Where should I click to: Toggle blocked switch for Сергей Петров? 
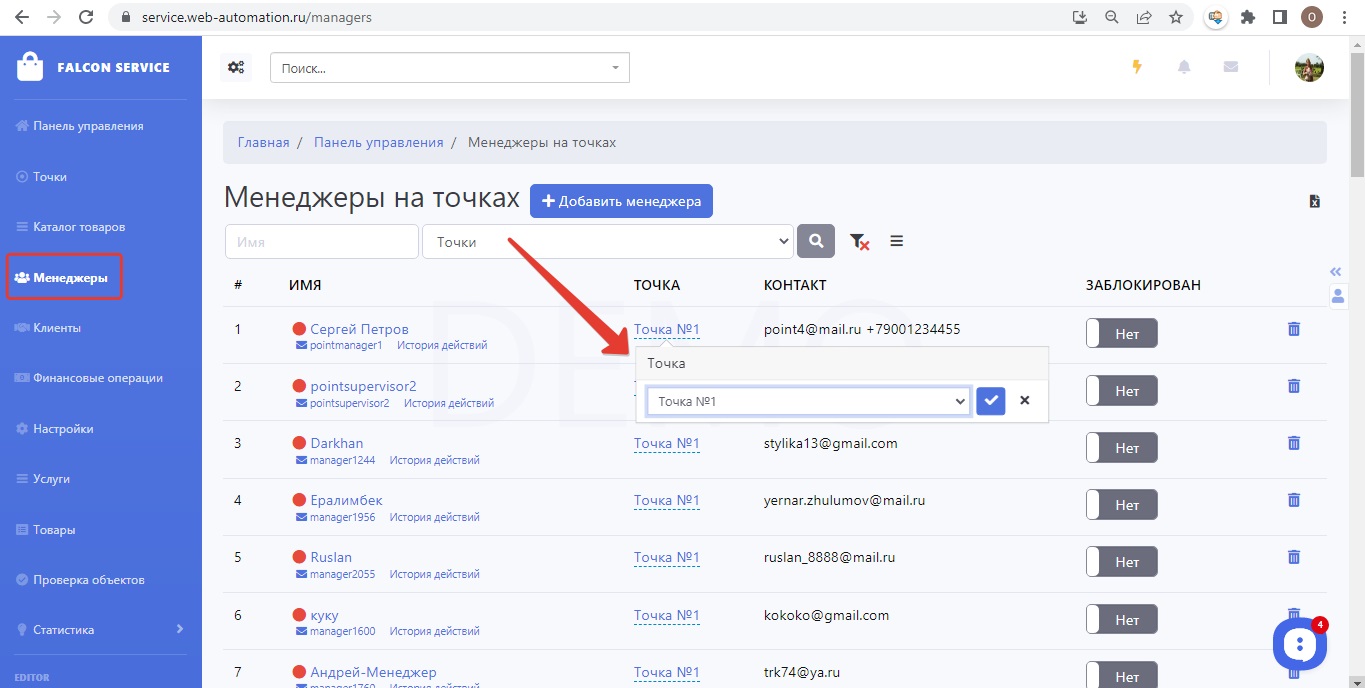tap(1121, 334)
